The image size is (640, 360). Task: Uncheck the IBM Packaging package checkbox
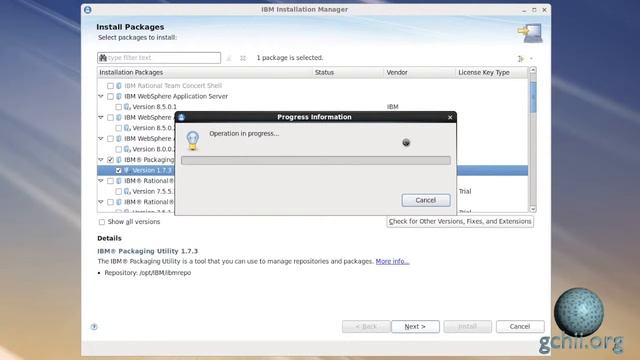110,160
